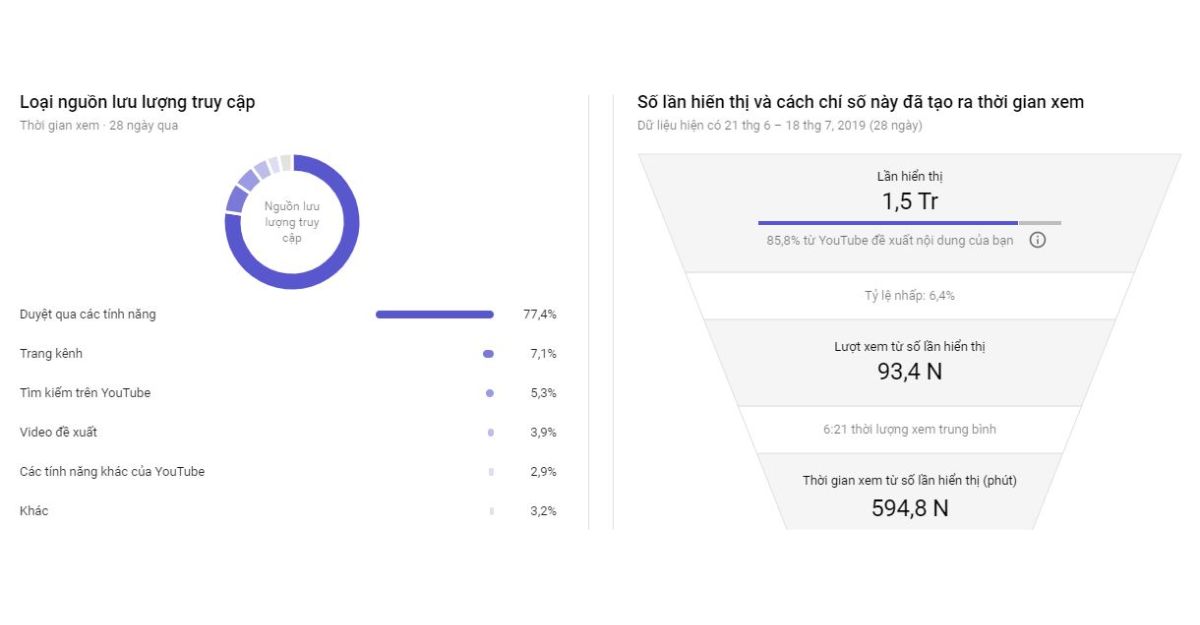Click the 594,8 N watch time value
Image resolution: width=1200 pixels, height=625 pixels.
(x=909, y=508)
